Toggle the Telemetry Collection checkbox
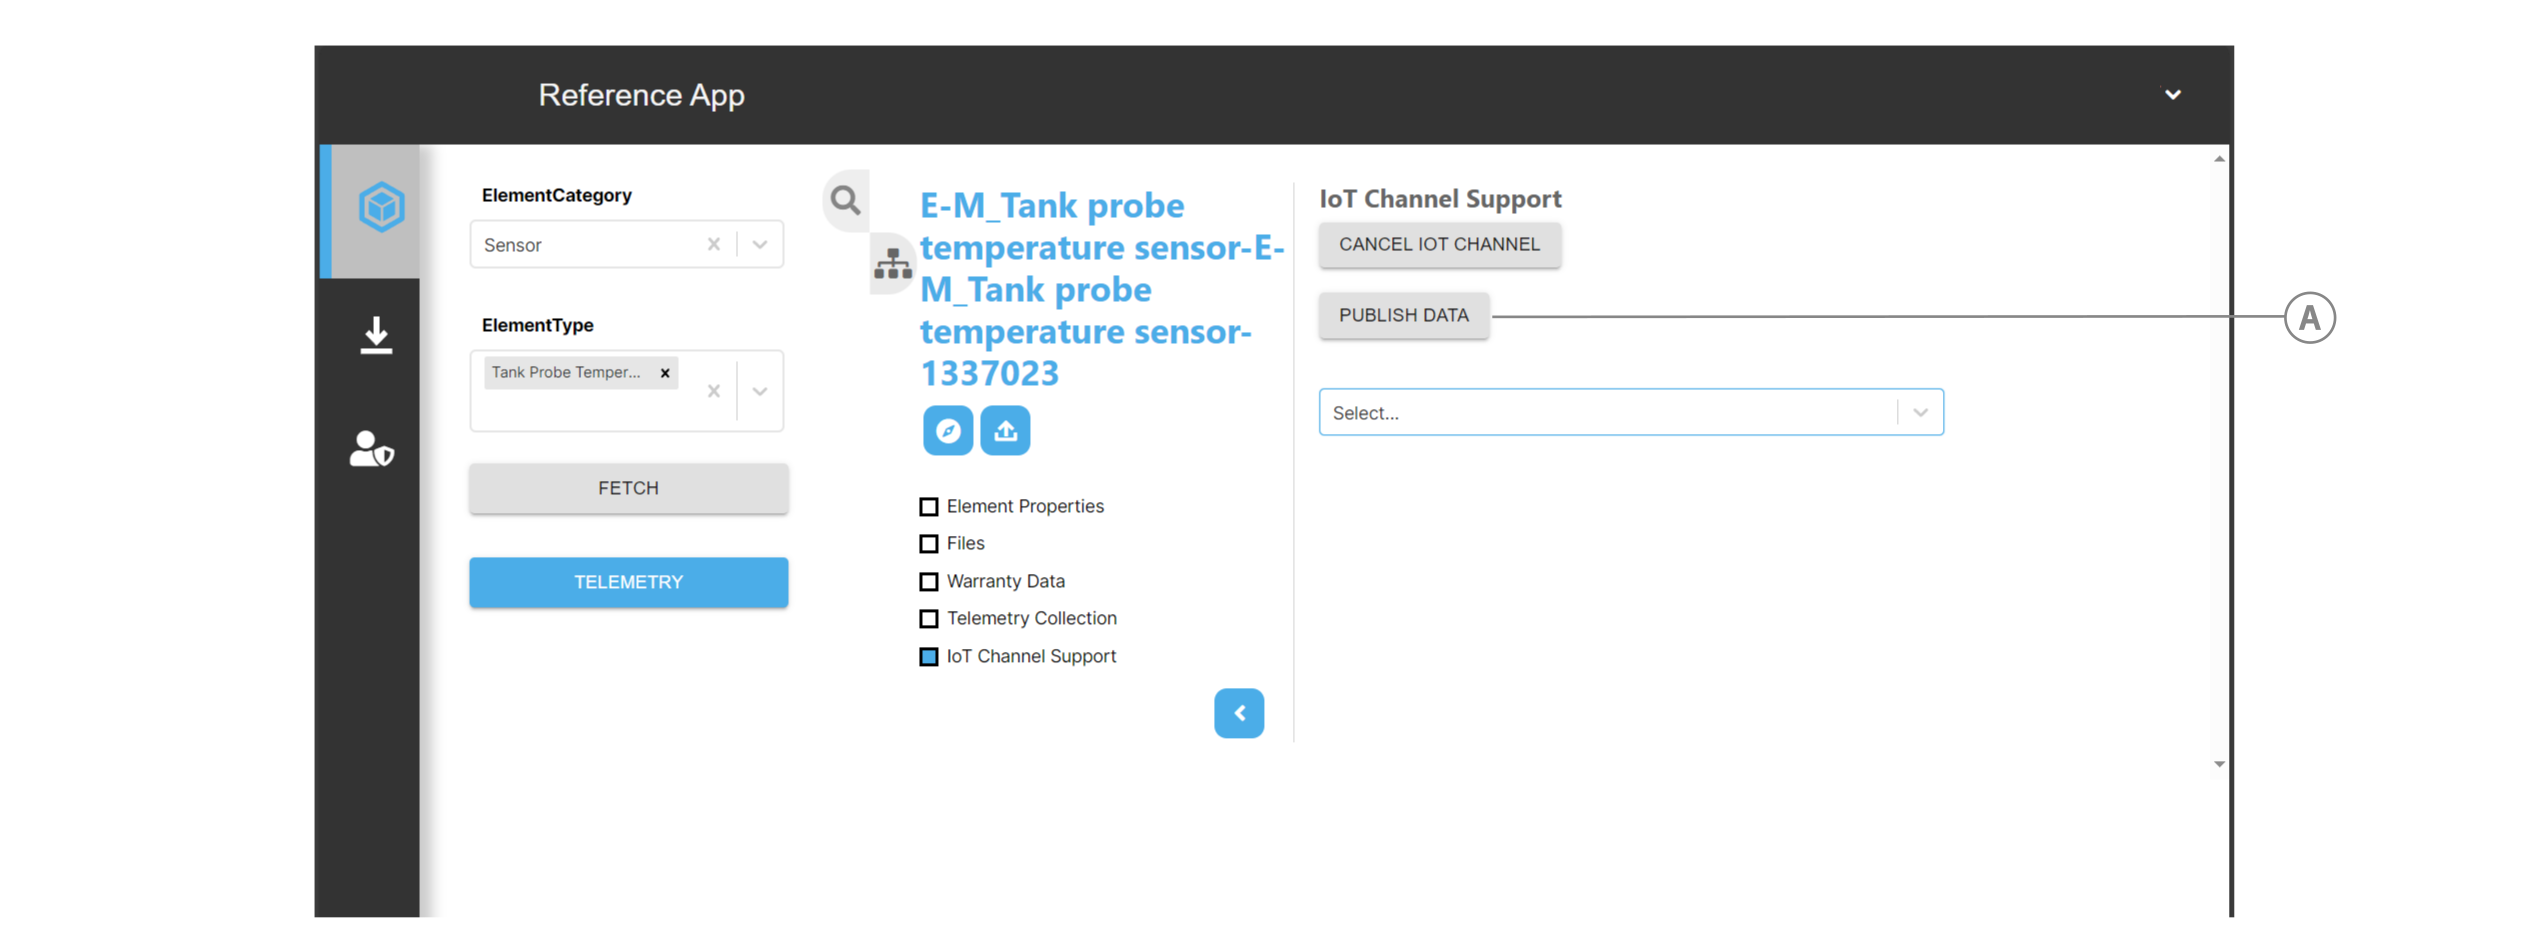 point(929,619)
